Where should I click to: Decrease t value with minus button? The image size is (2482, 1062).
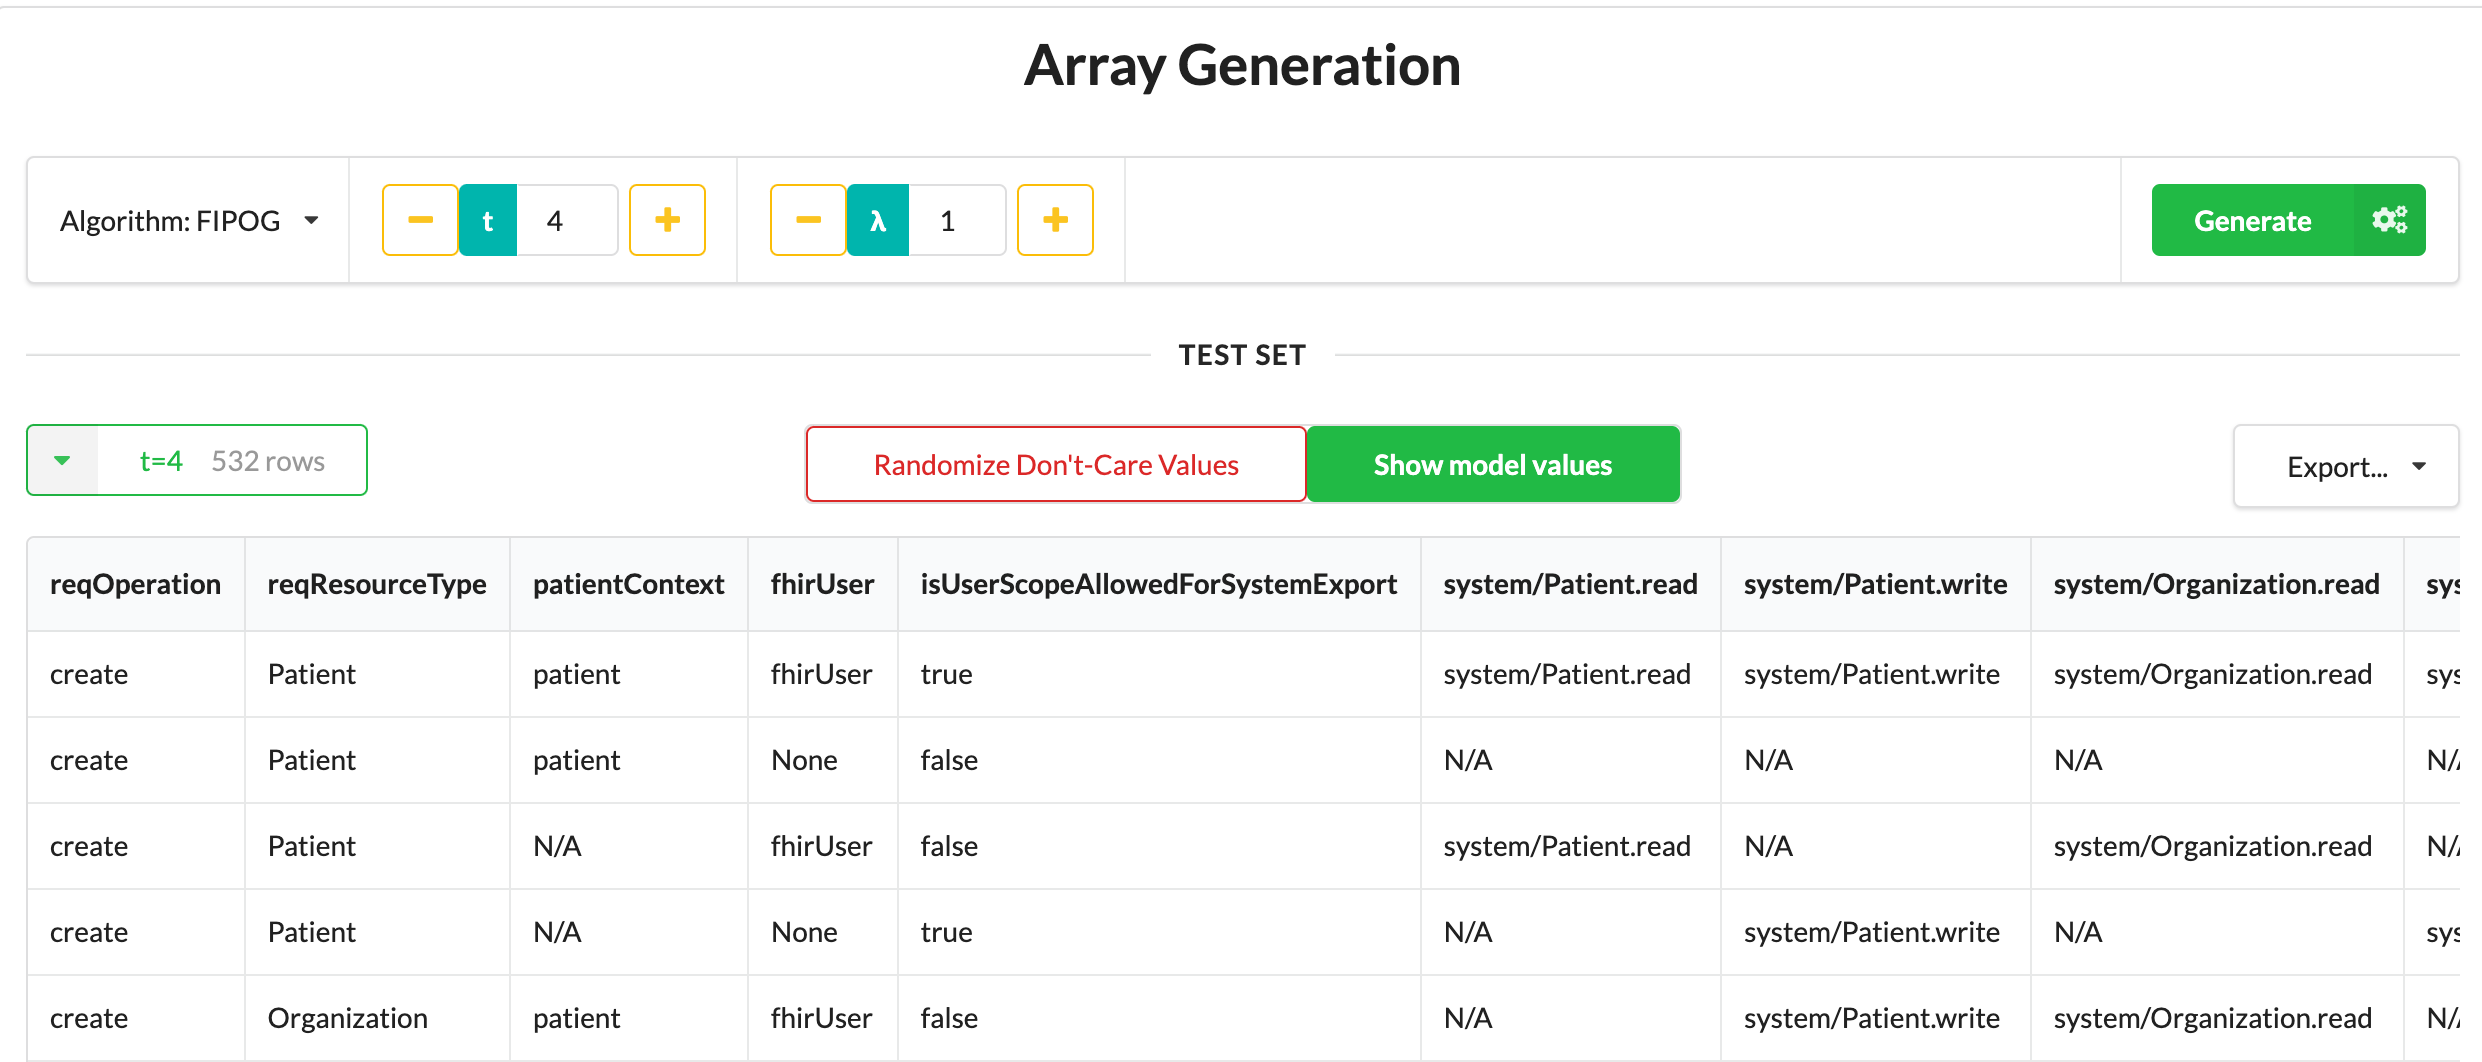(420, 220)
